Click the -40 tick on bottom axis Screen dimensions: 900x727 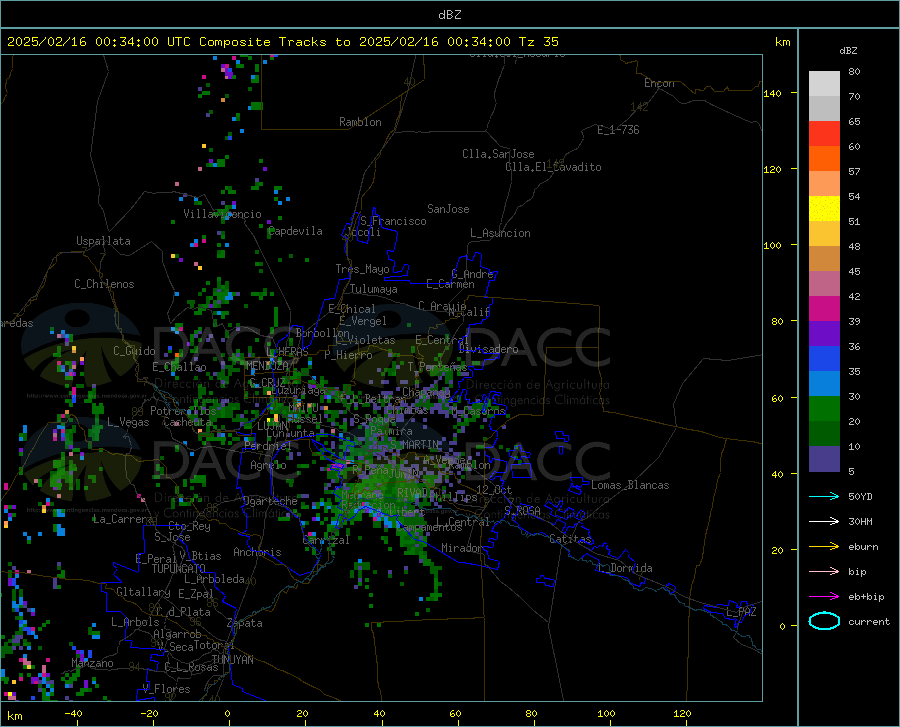[73, 714]
